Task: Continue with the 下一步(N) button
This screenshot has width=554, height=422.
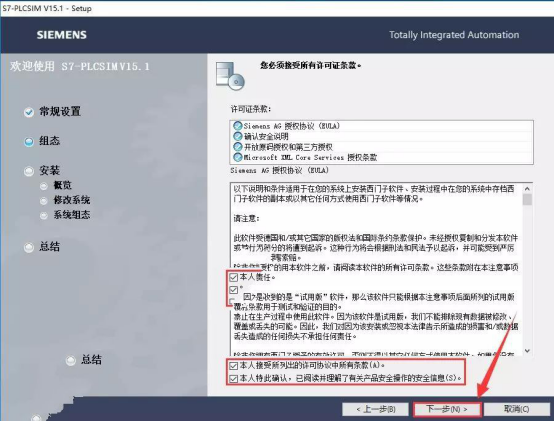Action: [x=447, y=409]
